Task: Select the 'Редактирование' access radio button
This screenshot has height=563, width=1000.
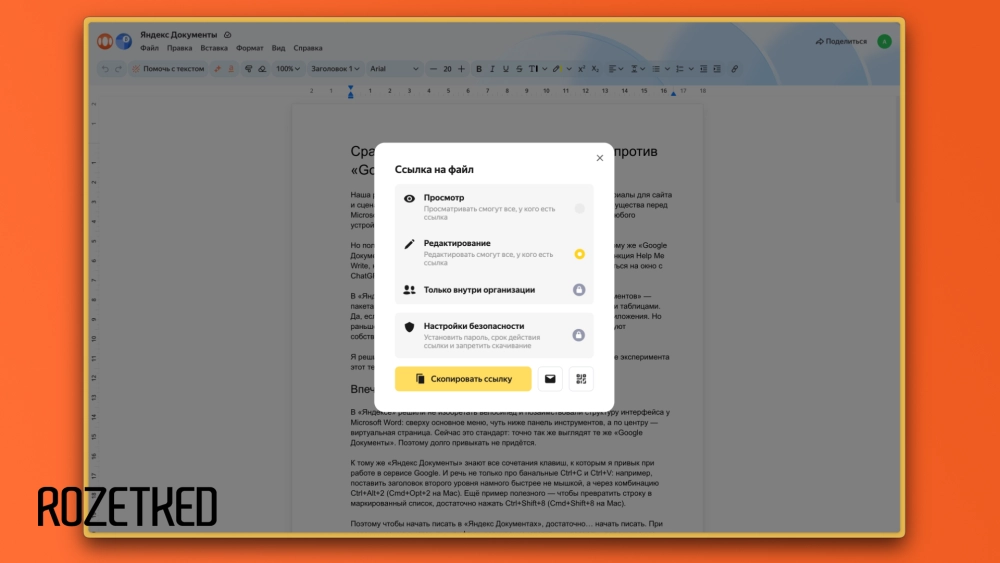Action: point(579,254)
